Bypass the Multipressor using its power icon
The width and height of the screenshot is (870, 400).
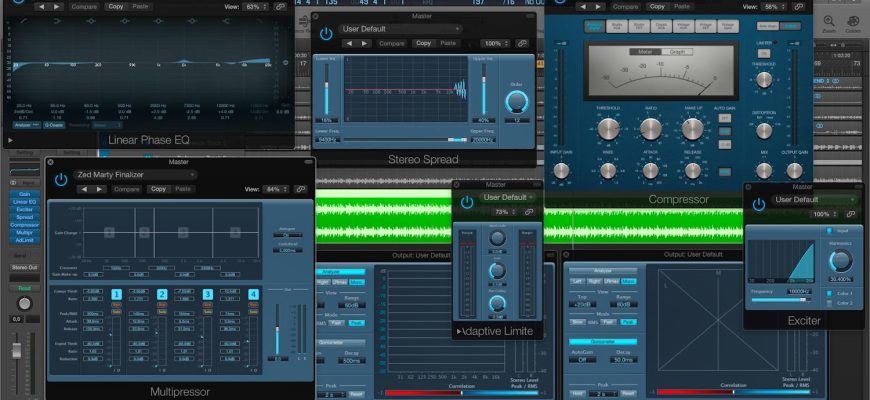click(x=61, y=180)
